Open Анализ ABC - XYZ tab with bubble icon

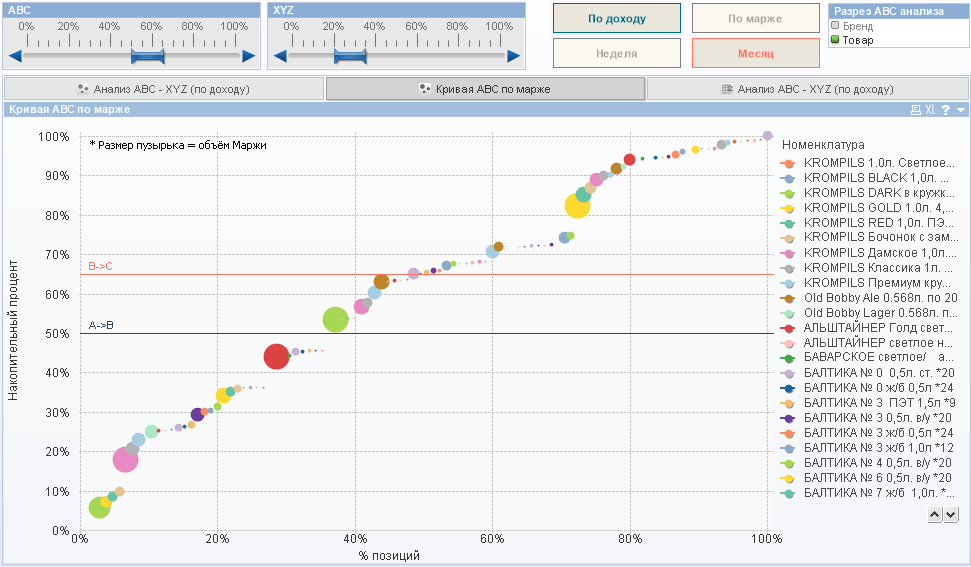(163, 89)
